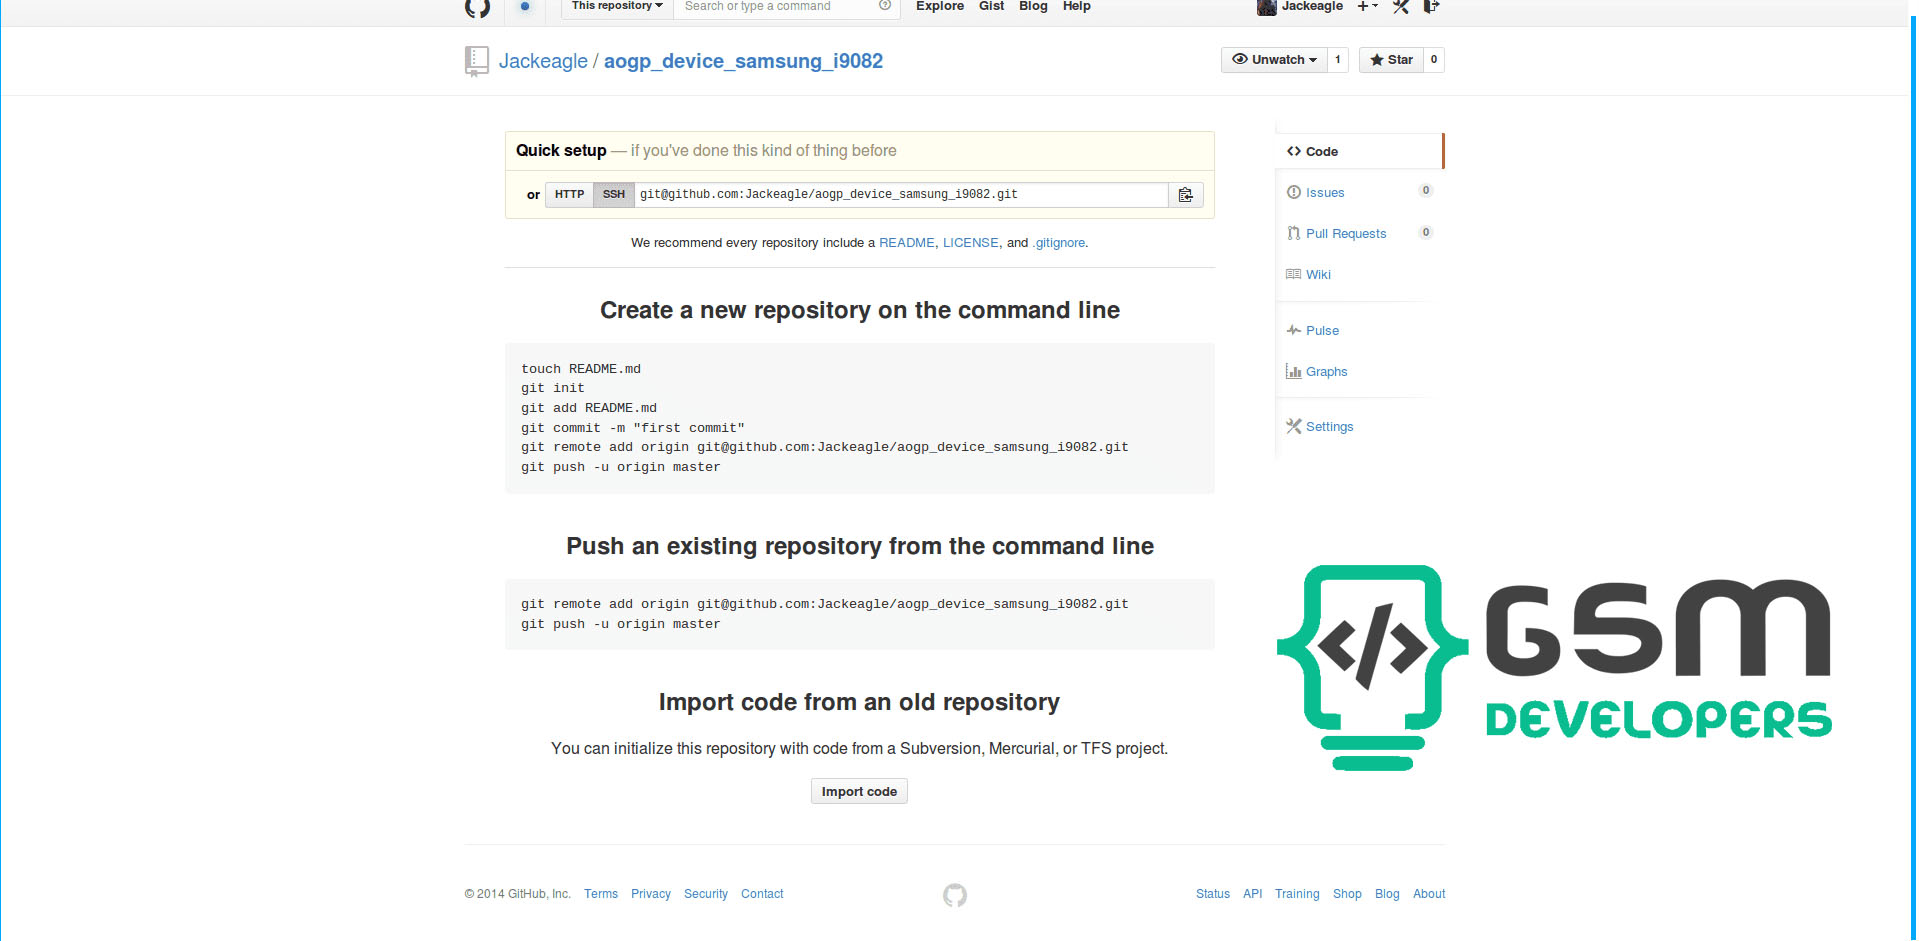Open the Jackeagle owner link in repo title
The width and height of the screenshot is (1919, 941).
[543, 61]
